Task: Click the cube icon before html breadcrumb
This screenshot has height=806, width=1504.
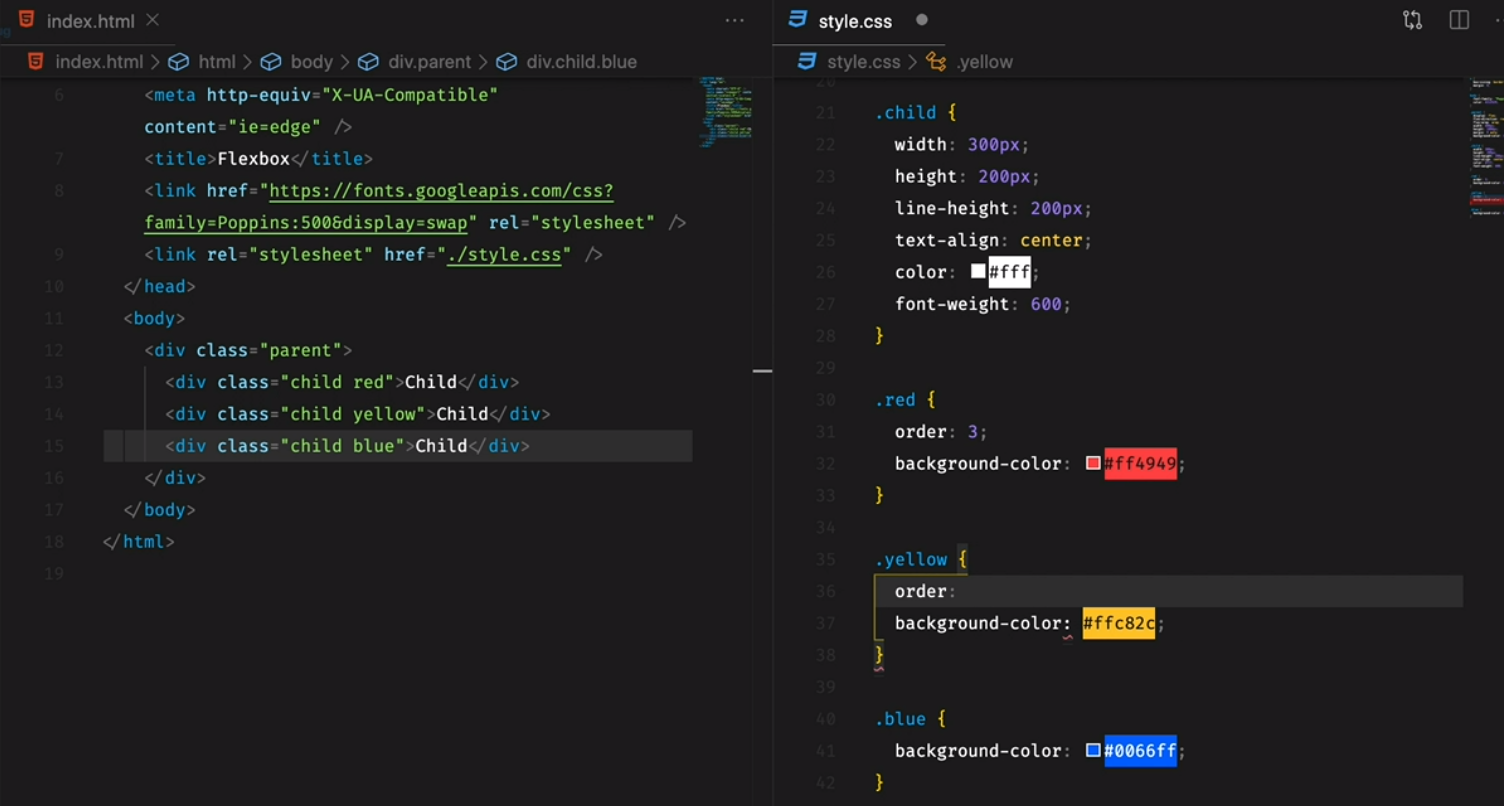Action: click(178, 62)
